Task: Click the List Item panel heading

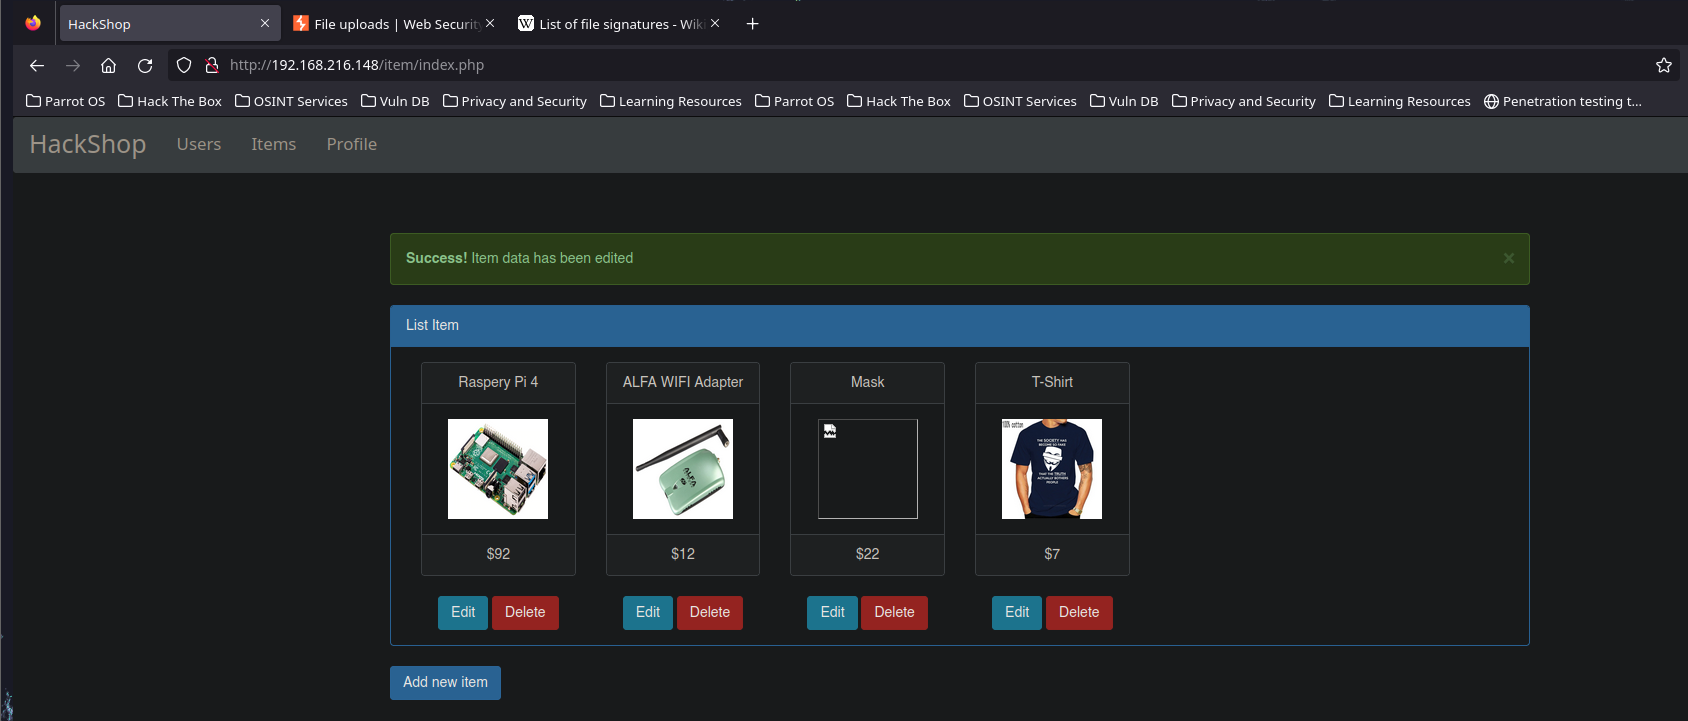Action: coord(960,326)
